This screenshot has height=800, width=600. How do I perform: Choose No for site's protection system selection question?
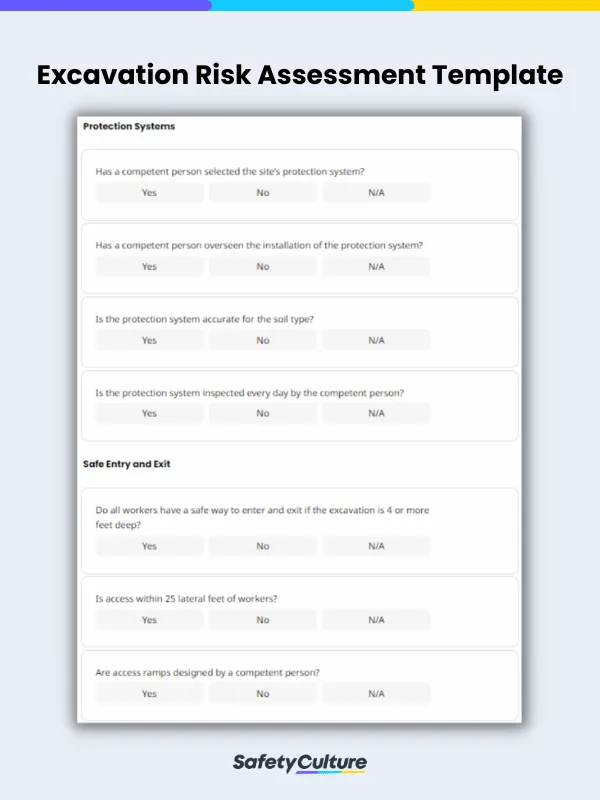coord(263,193)
